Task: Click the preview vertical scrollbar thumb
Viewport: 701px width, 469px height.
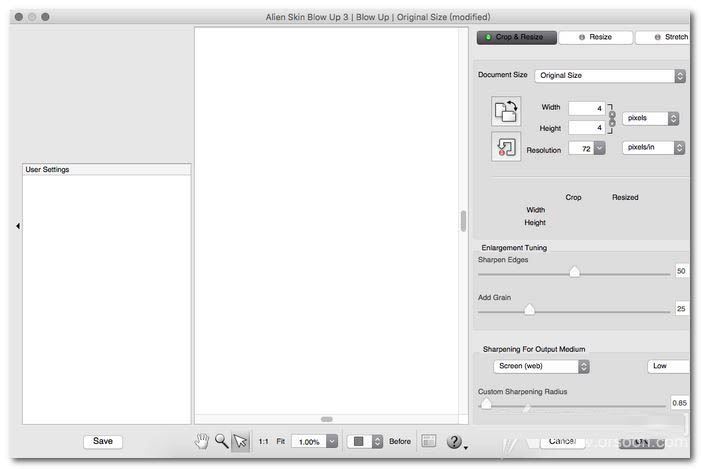Action: click(463, 221)
